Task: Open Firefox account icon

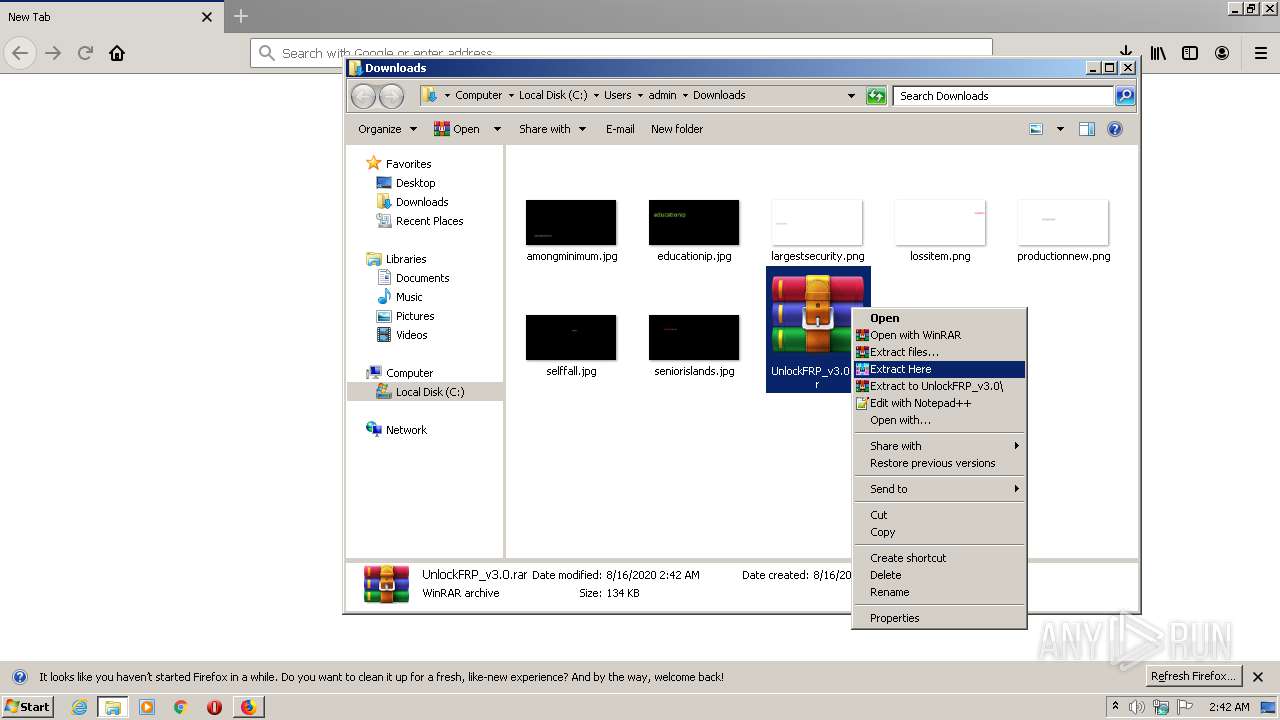Action: pos(1222,53)
